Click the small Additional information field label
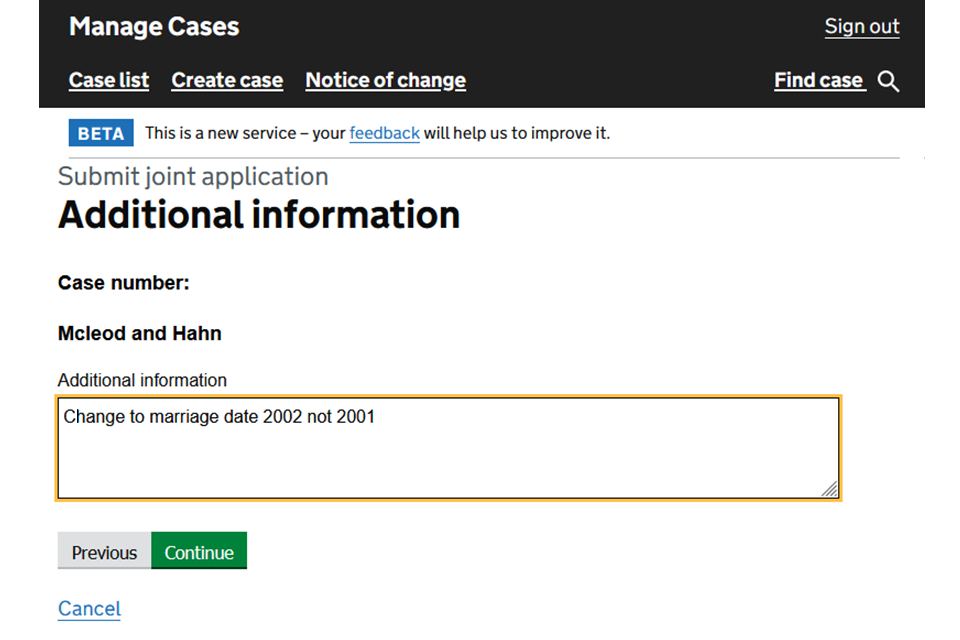The image size is (960, 640). 142,380
